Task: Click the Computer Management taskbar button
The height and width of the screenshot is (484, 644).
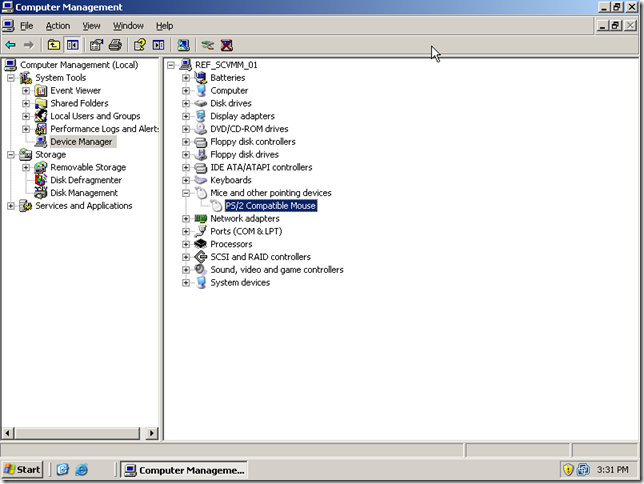Action: [x=184, y=470]
